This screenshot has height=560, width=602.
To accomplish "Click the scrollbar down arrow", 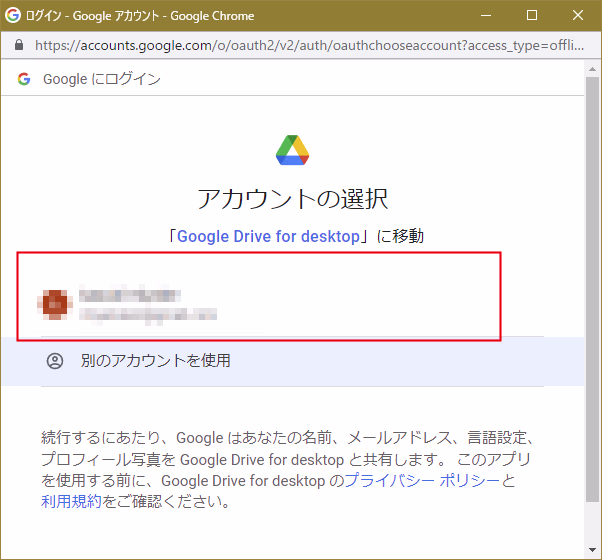I will pyautogui.click(x=592, y=550).
